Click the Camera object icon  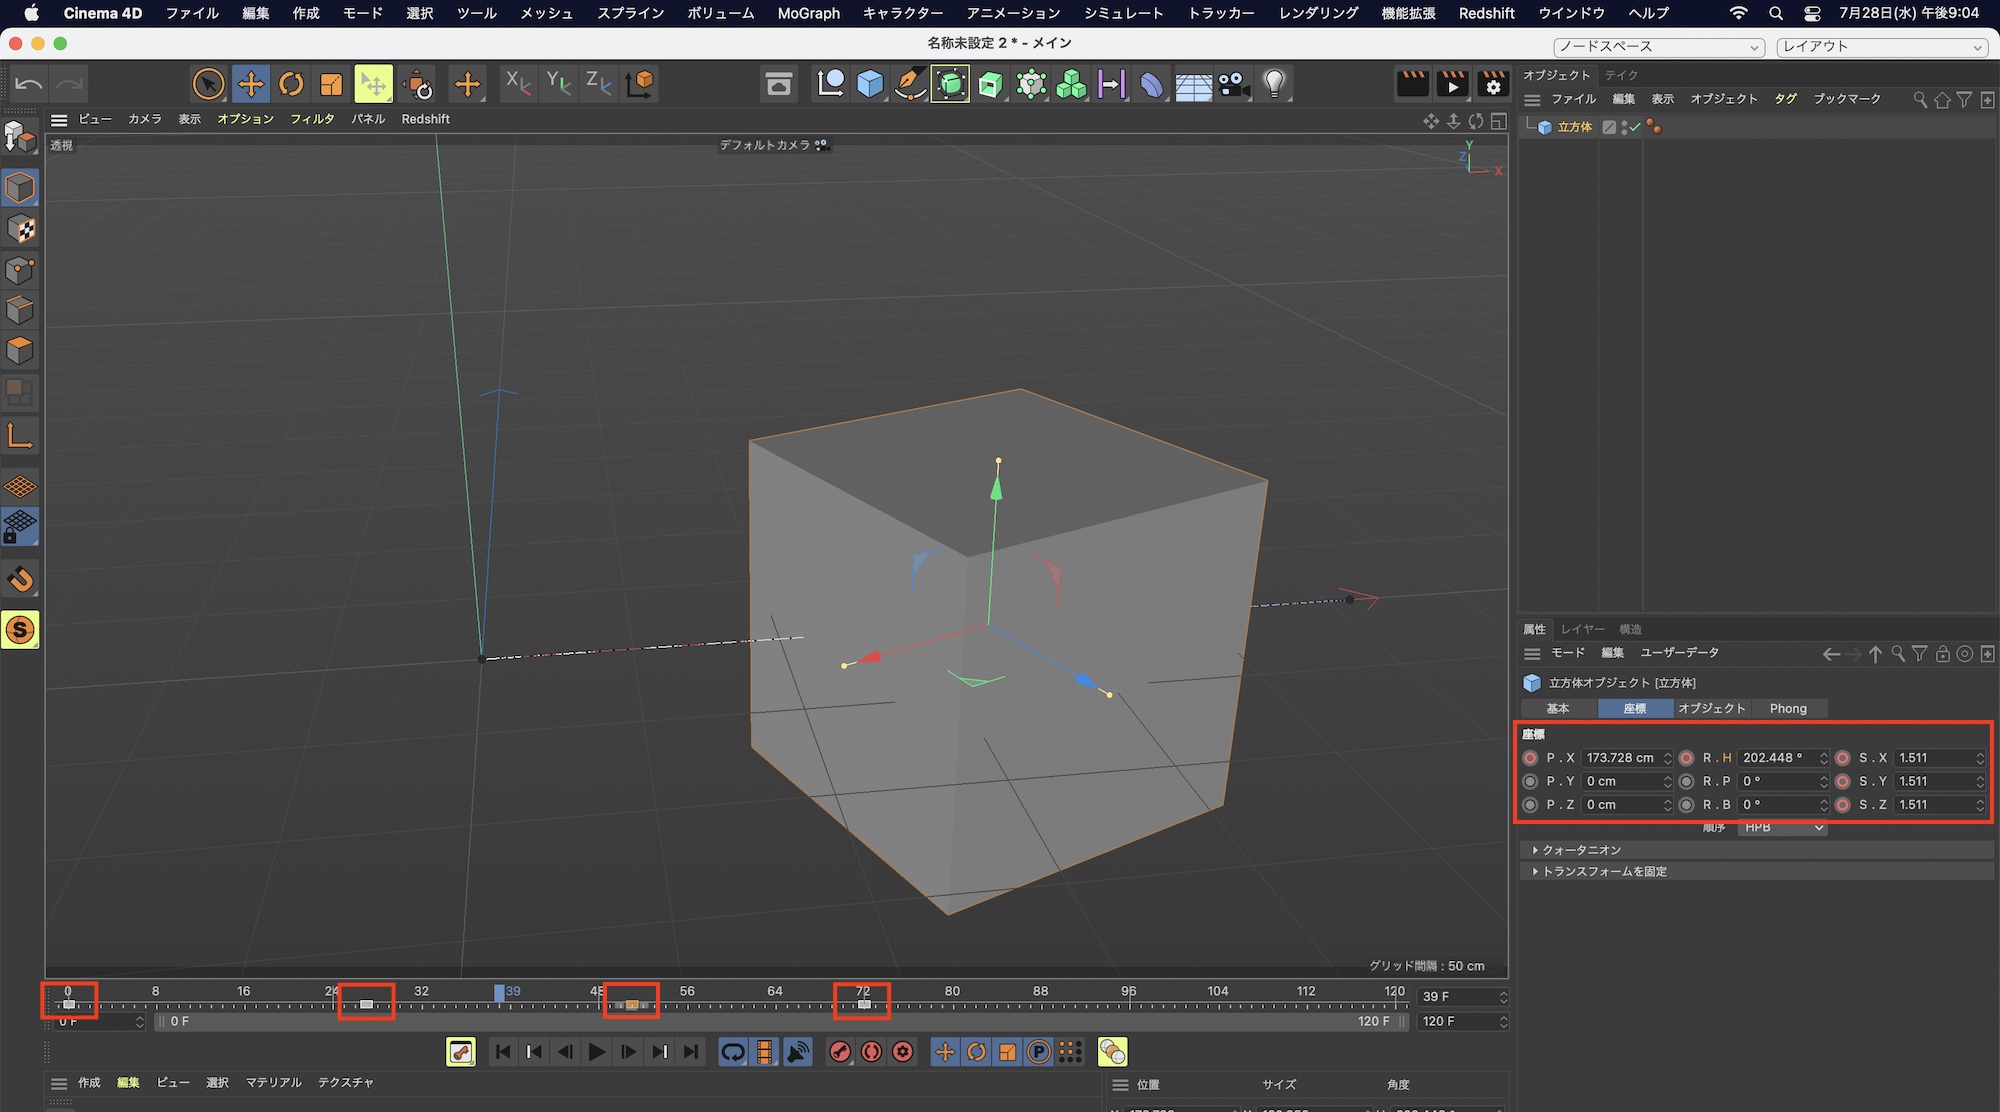pos(1234,84)
